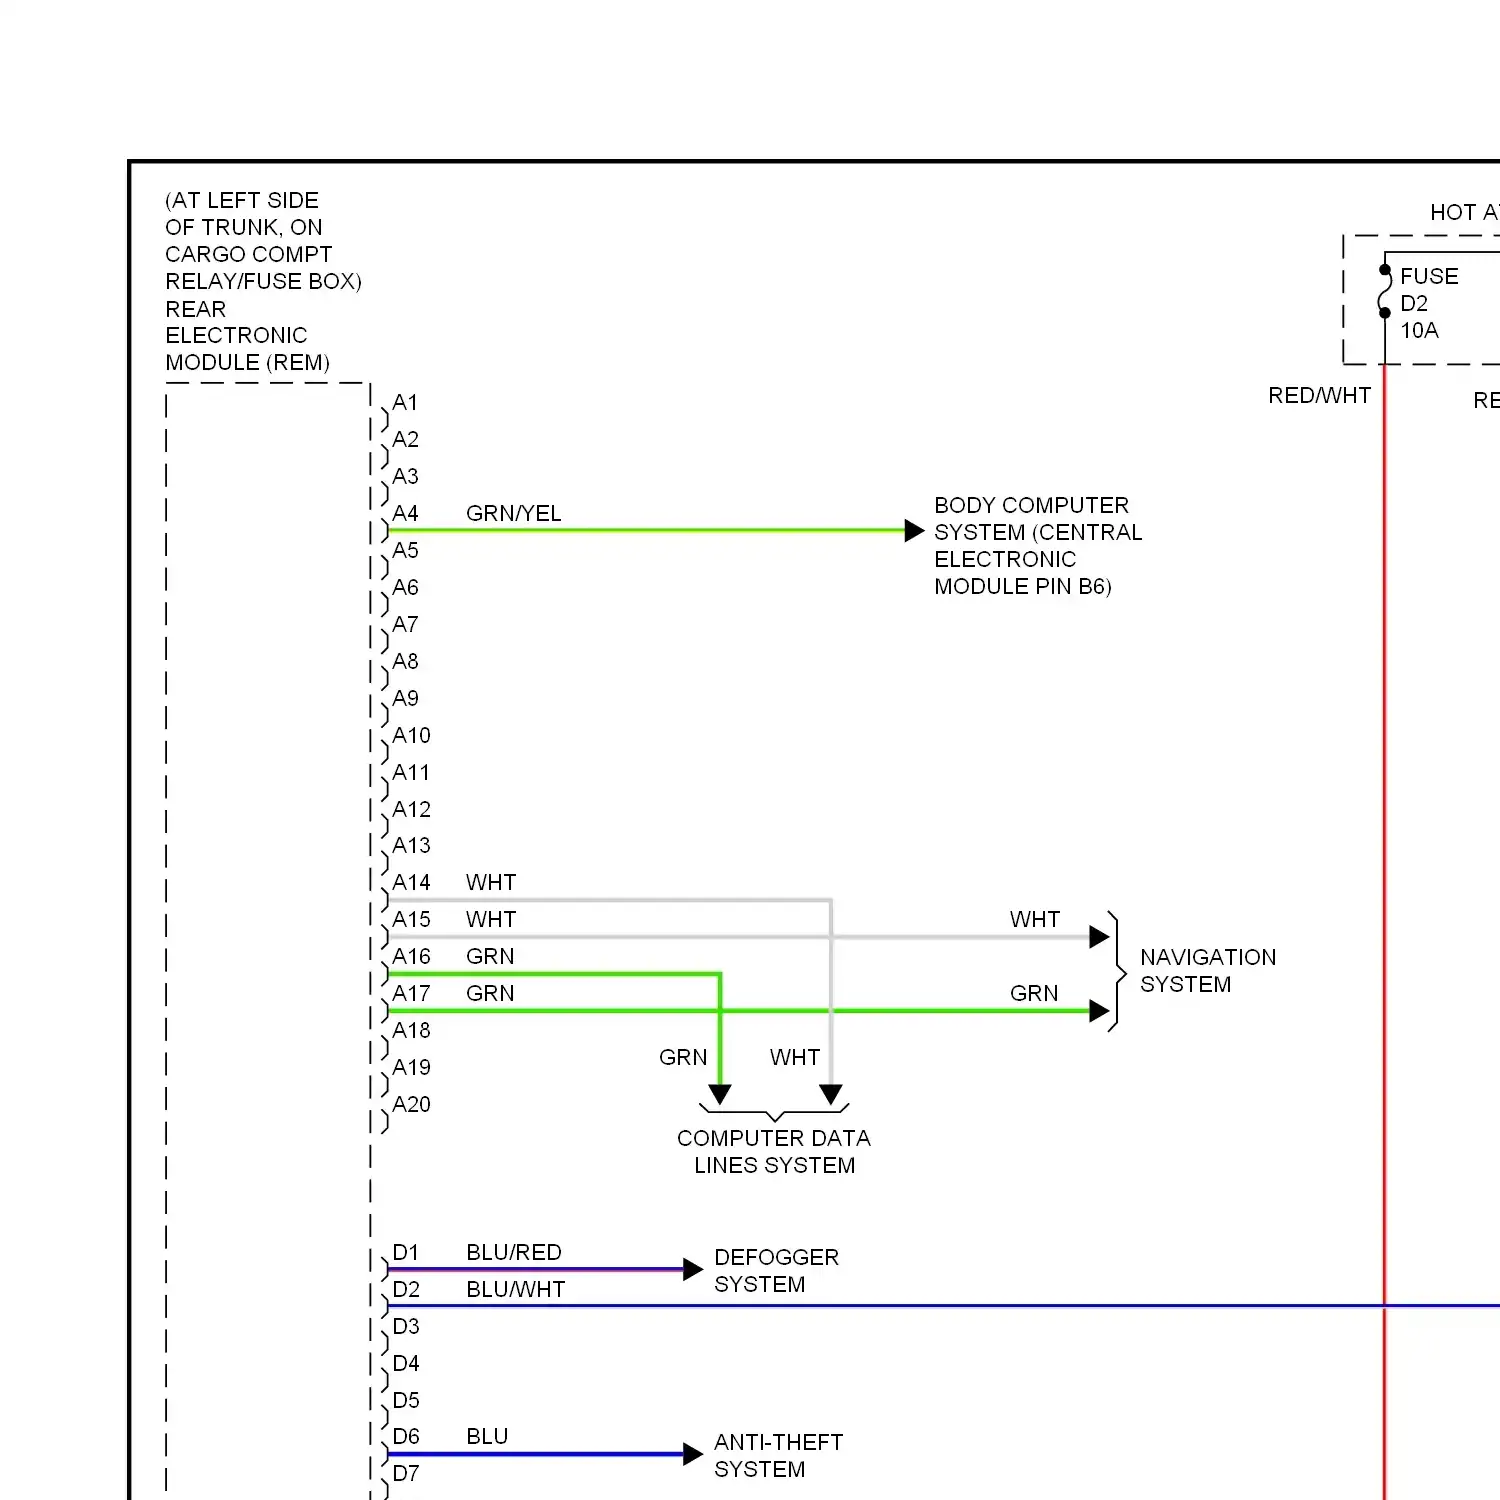Click the A18 pin label

[411, 1031]
